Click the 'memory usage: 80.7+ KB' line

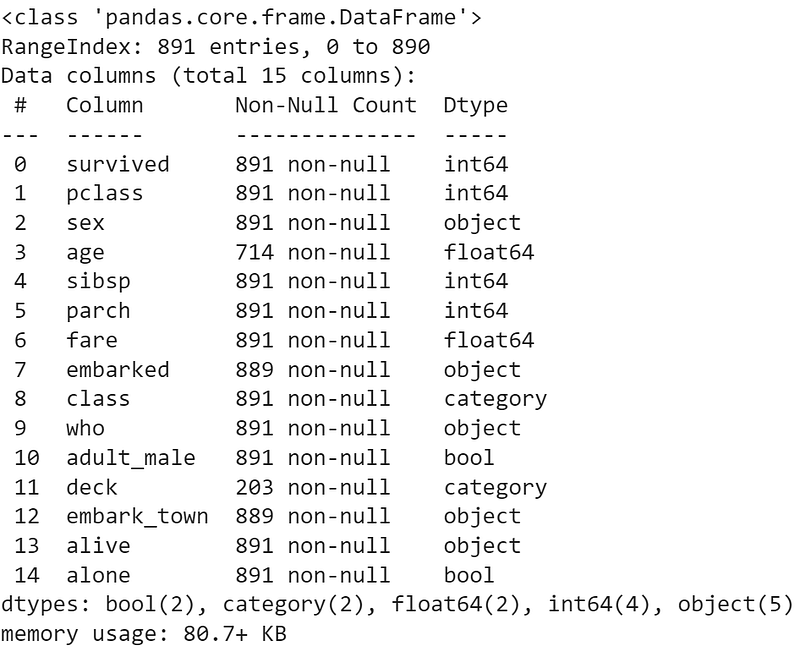tap(143, 634)
